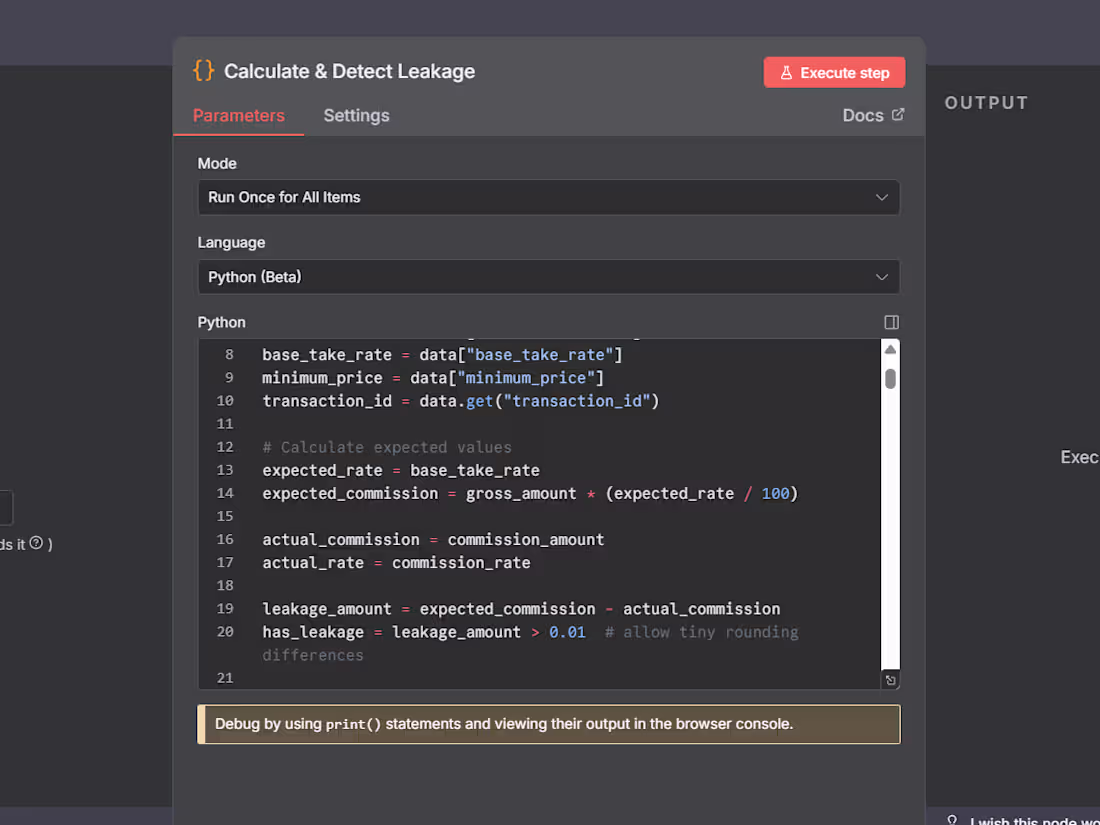Click the Execute step button
This screenshot has width=1100, height=825.
click(x=834, y=72)
